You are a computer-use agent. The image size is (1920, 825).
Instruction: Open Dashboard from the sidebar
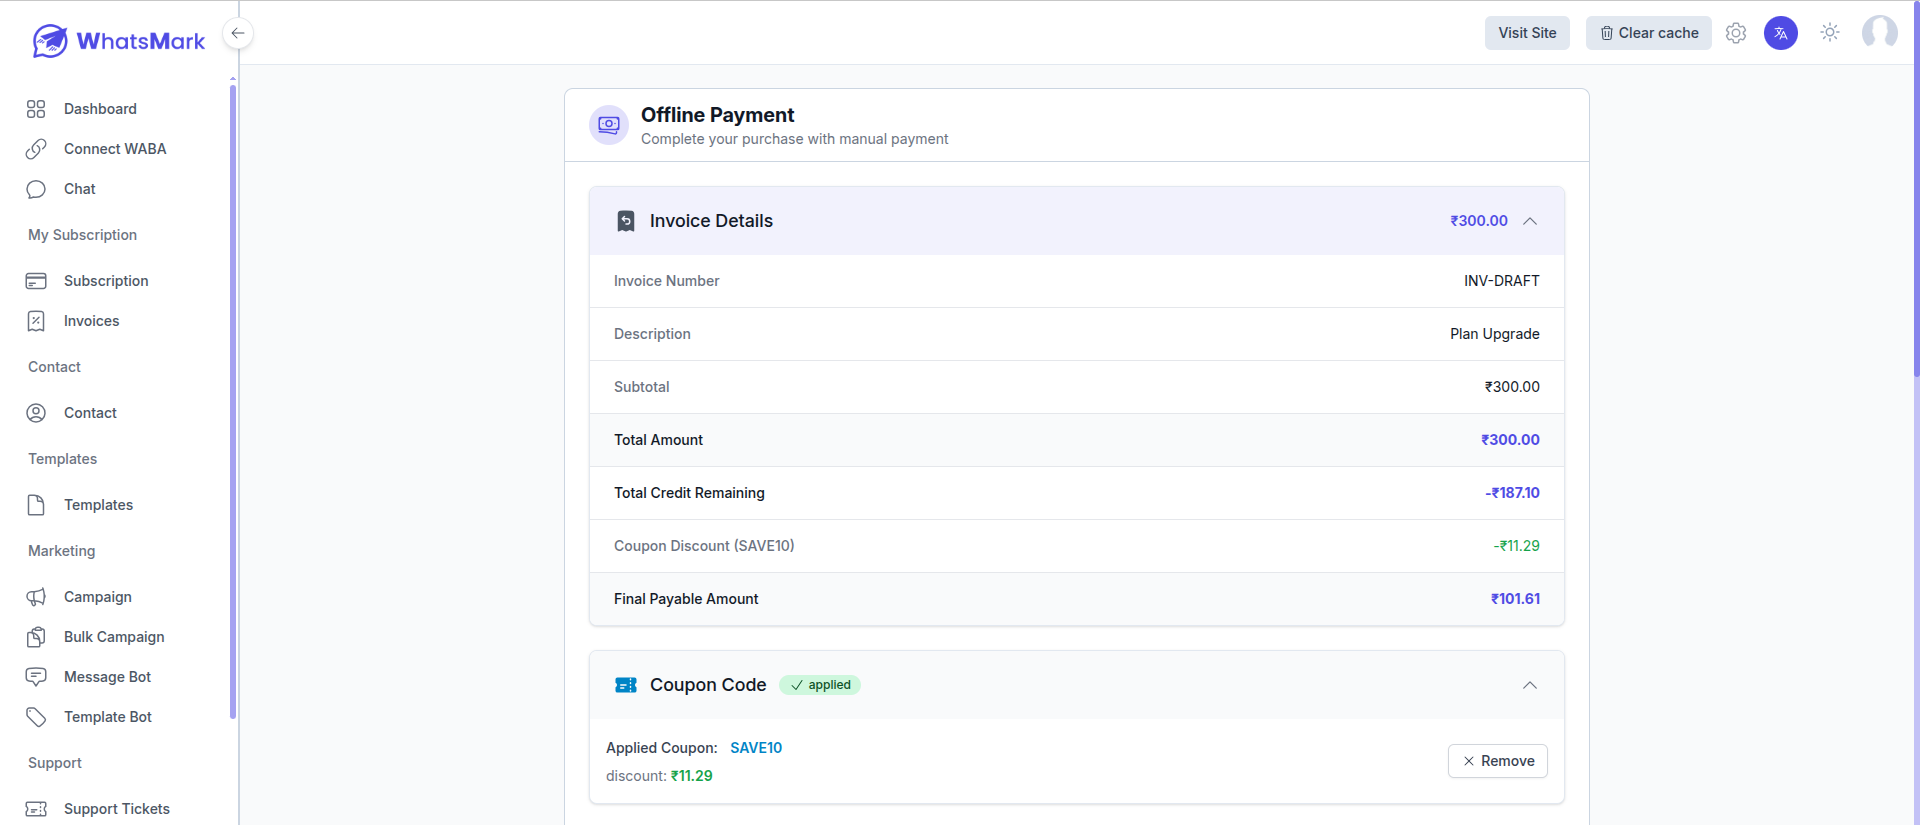100,109
